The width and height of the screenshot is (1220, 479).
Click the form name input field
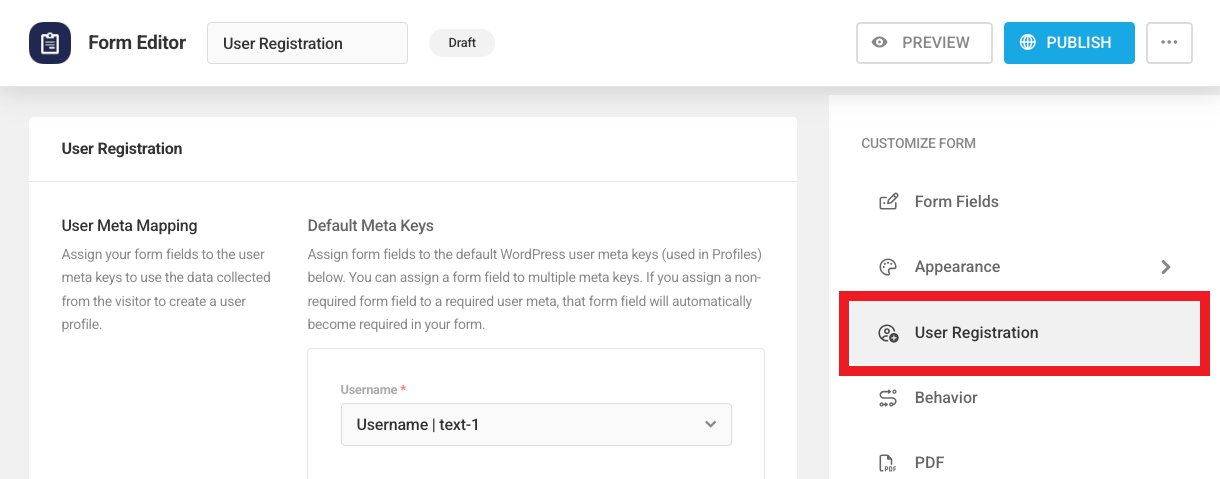(x=307, y=44)
